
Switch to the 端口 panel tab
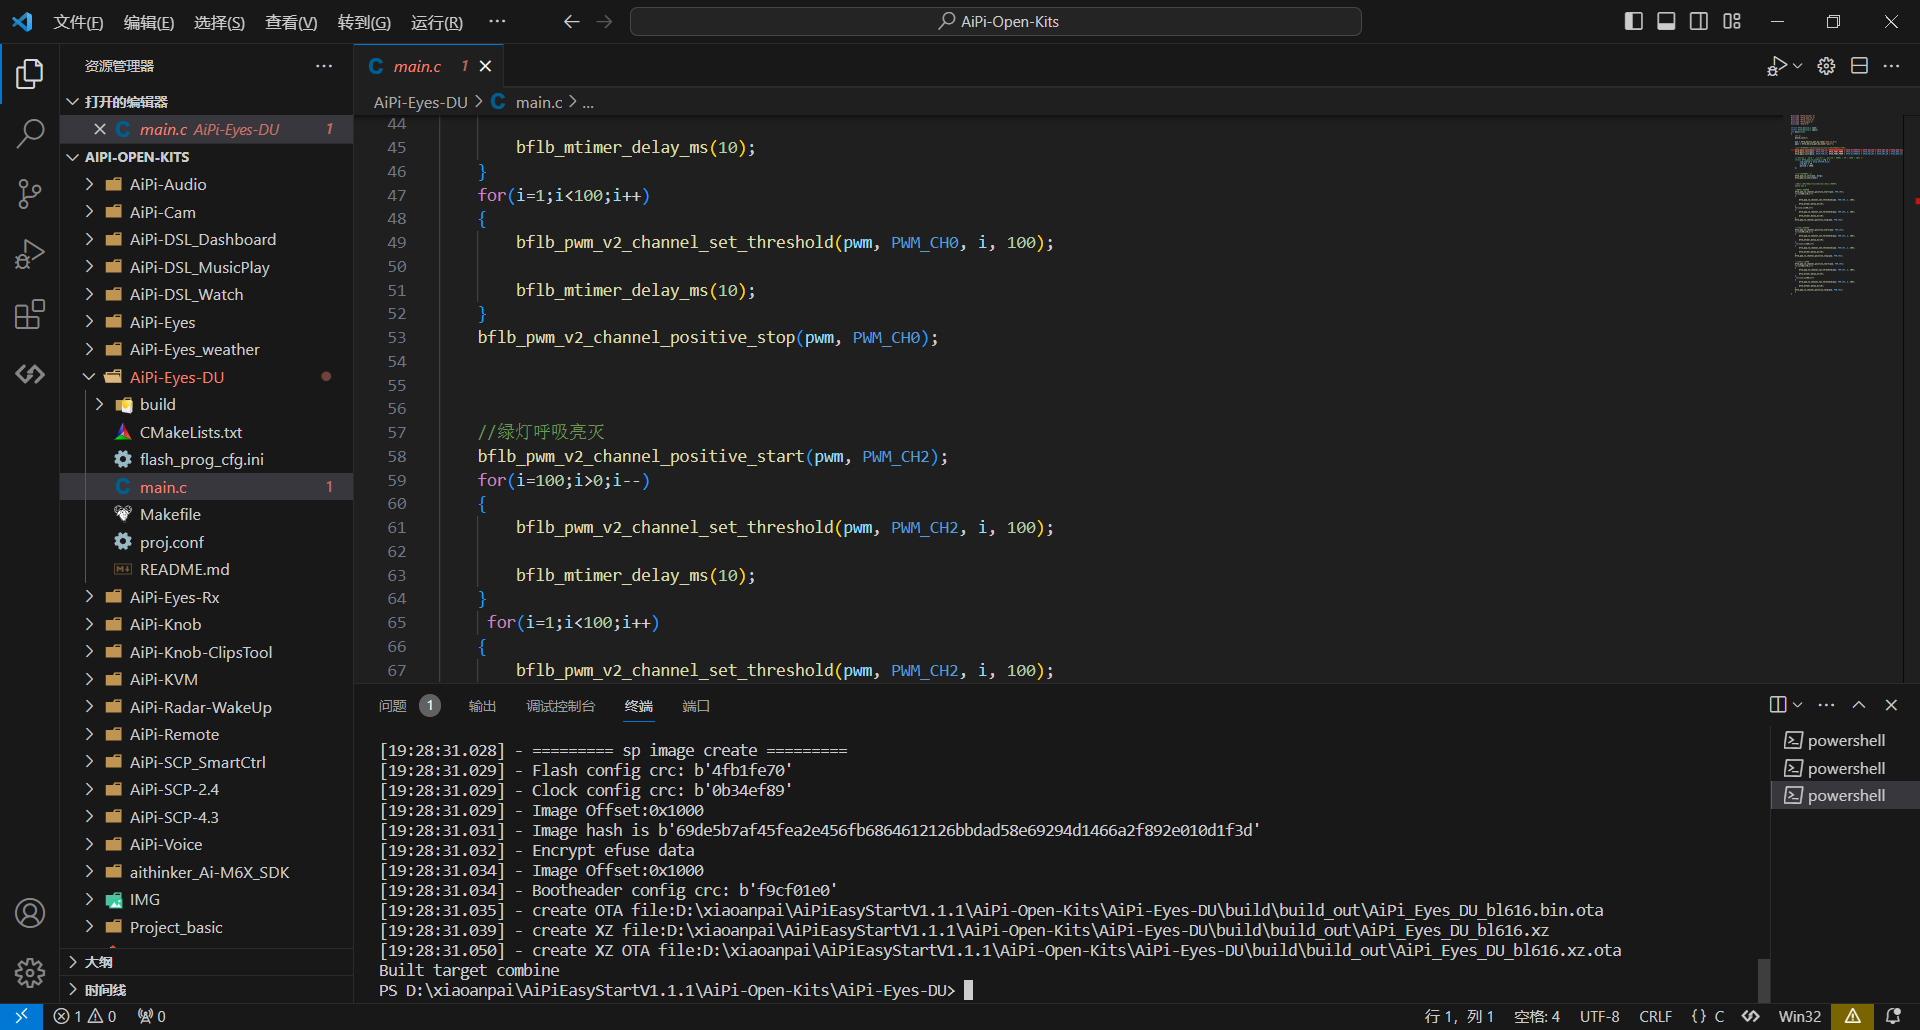[x=696, y=706]
